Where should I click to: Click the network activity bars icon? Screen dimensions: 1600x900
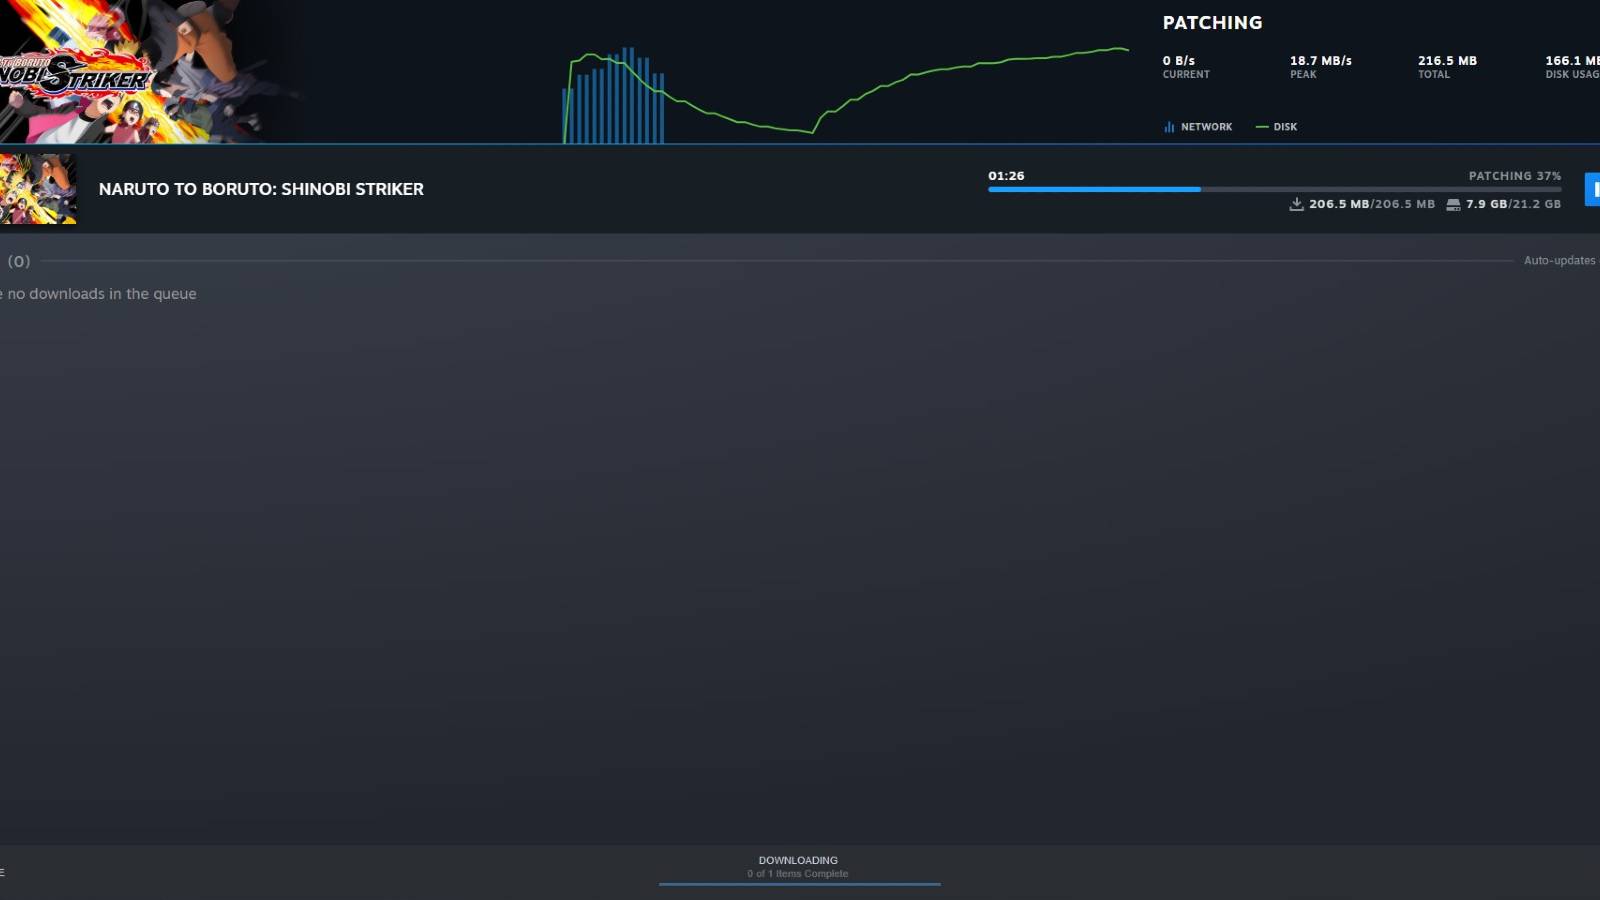point(1167,126)
